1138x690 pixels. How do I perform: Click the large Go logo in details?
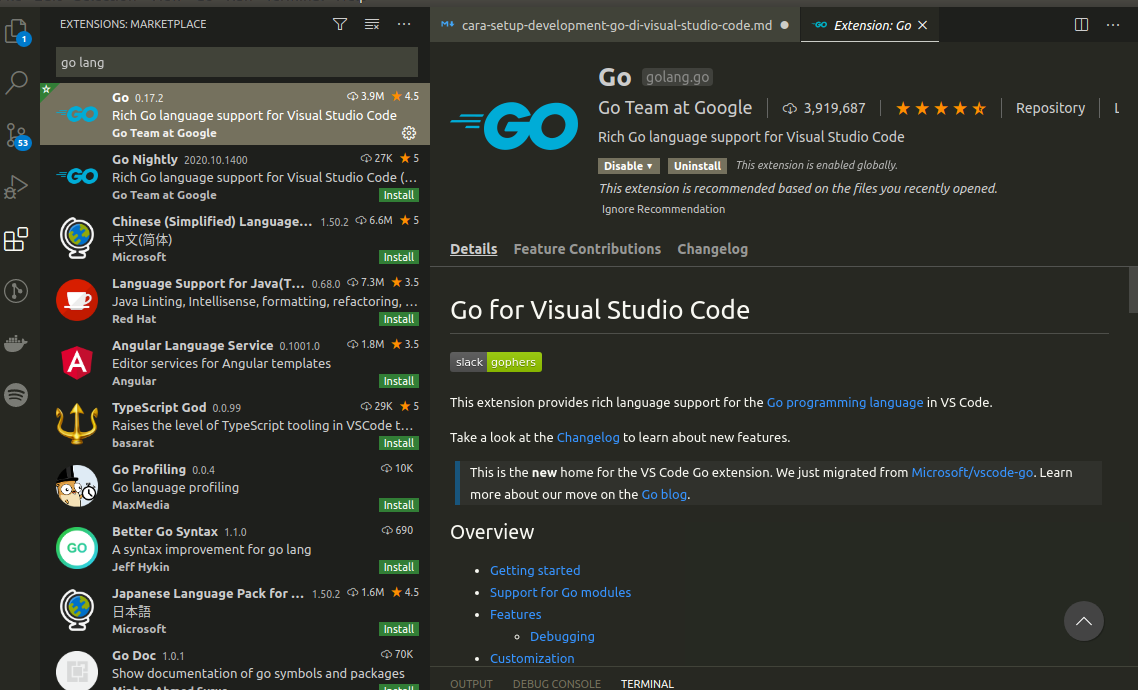coord(515,126)
